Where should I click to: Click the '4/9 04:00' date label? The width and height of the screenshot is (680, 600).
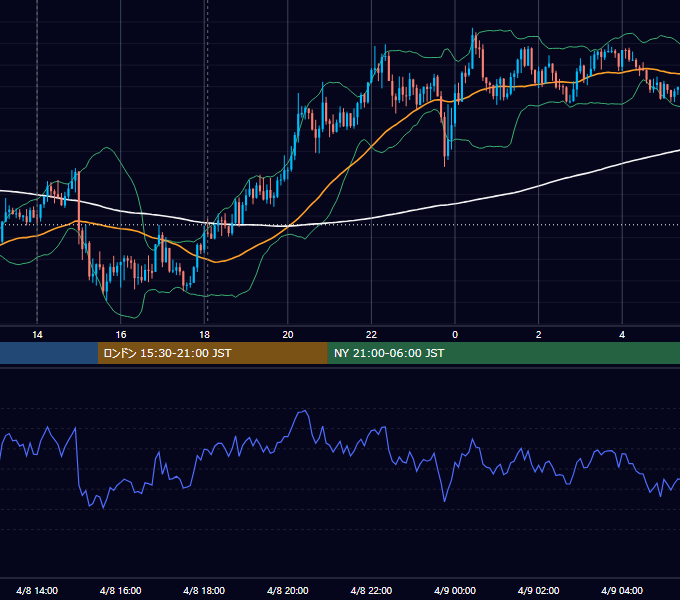(x=622, y=590)
